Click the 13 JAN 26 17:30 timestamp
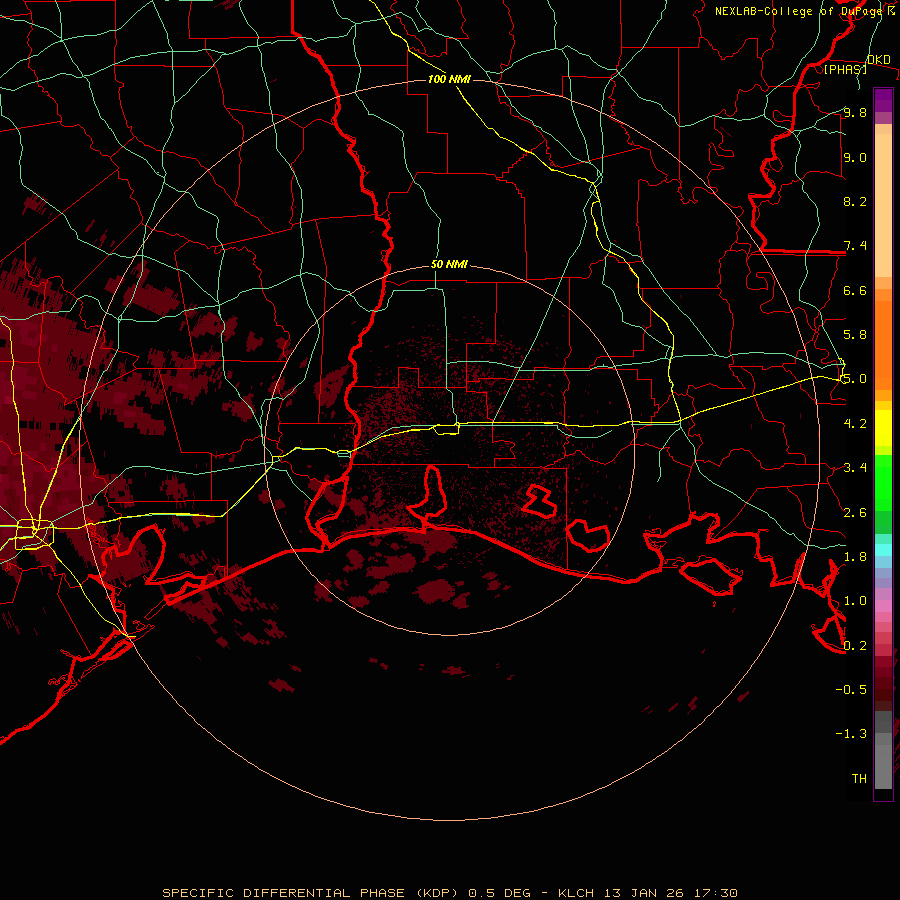 pos(670,893)
